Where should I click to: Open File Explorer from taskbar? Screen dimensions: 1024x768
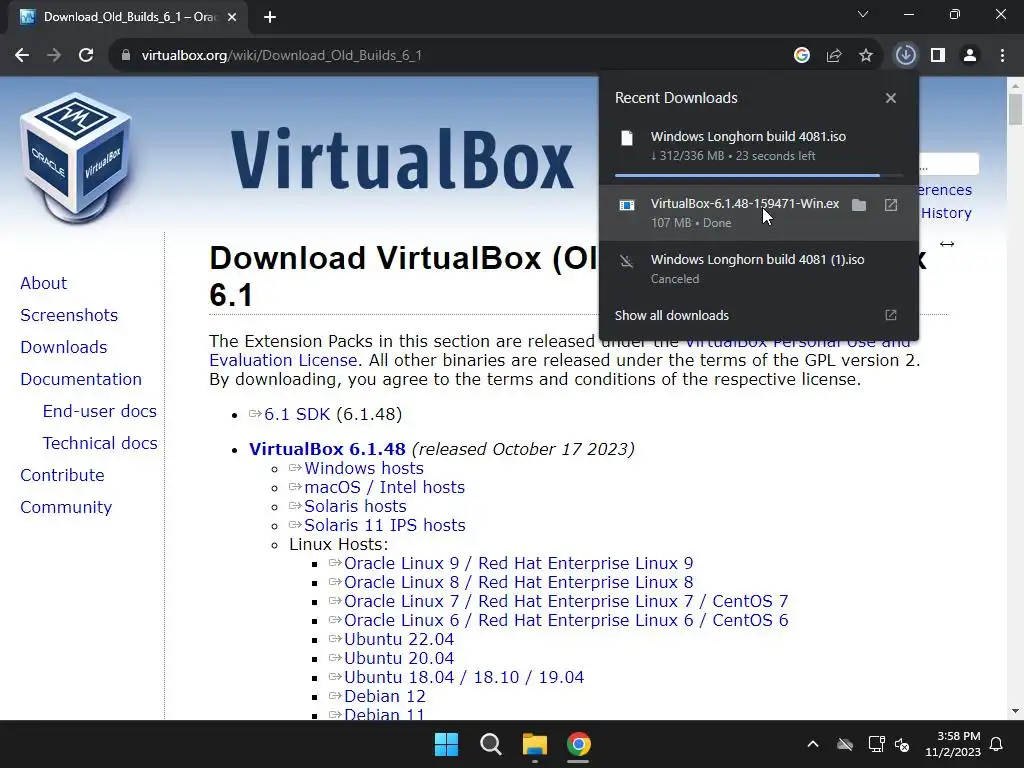tap(534, 744)
